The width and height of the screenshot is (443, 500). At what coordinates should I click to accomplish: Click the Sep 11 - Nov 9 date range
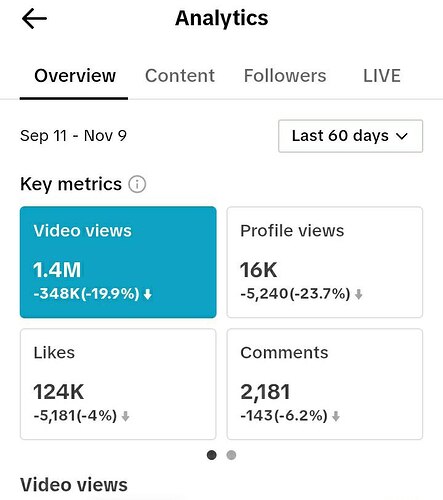click(x=73, y=136)
